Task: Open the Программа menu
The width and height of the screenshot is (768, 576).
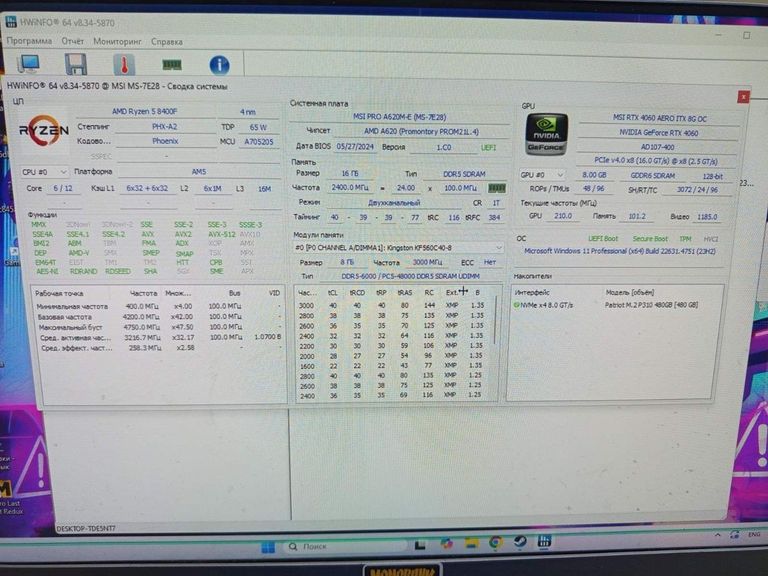Action: click(x=29, y=41)
